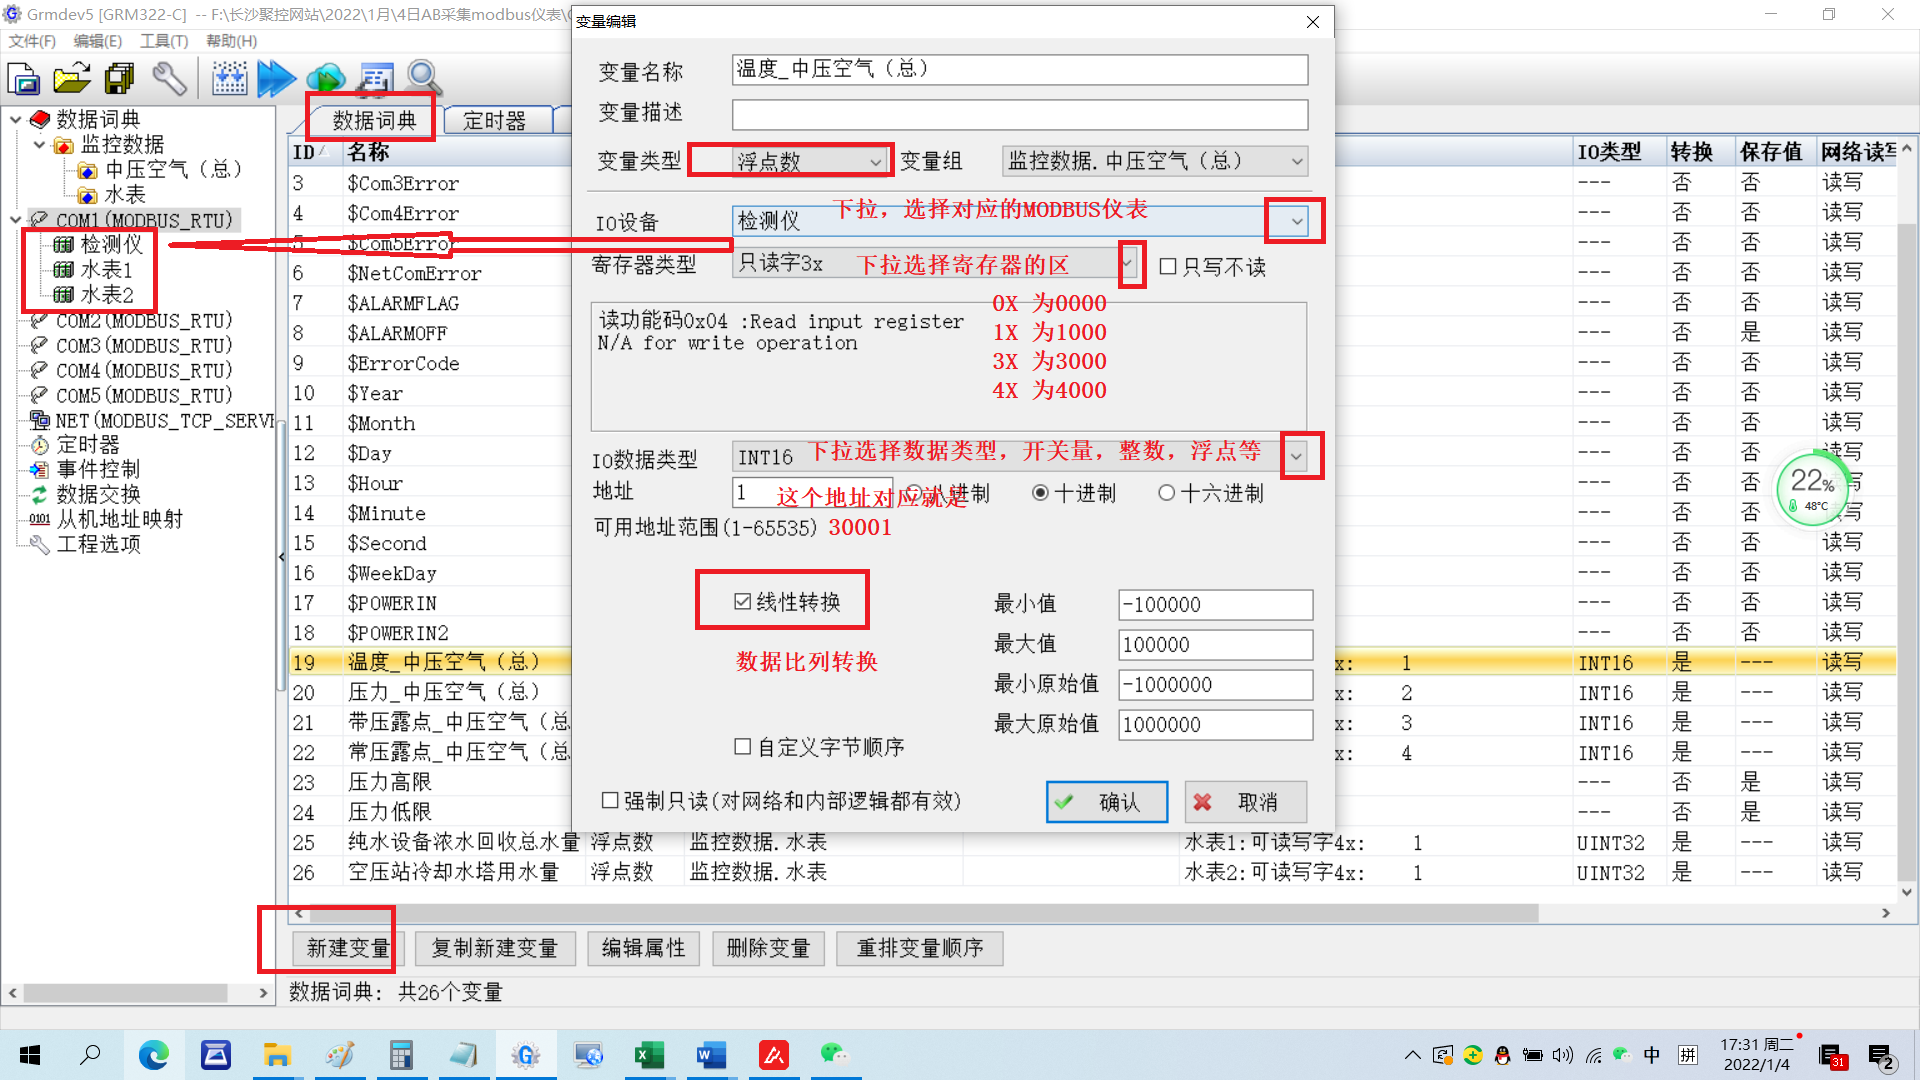1920x1080 pixels.
Task: Switch to the 定时器 tab
Action: [495, 121]
